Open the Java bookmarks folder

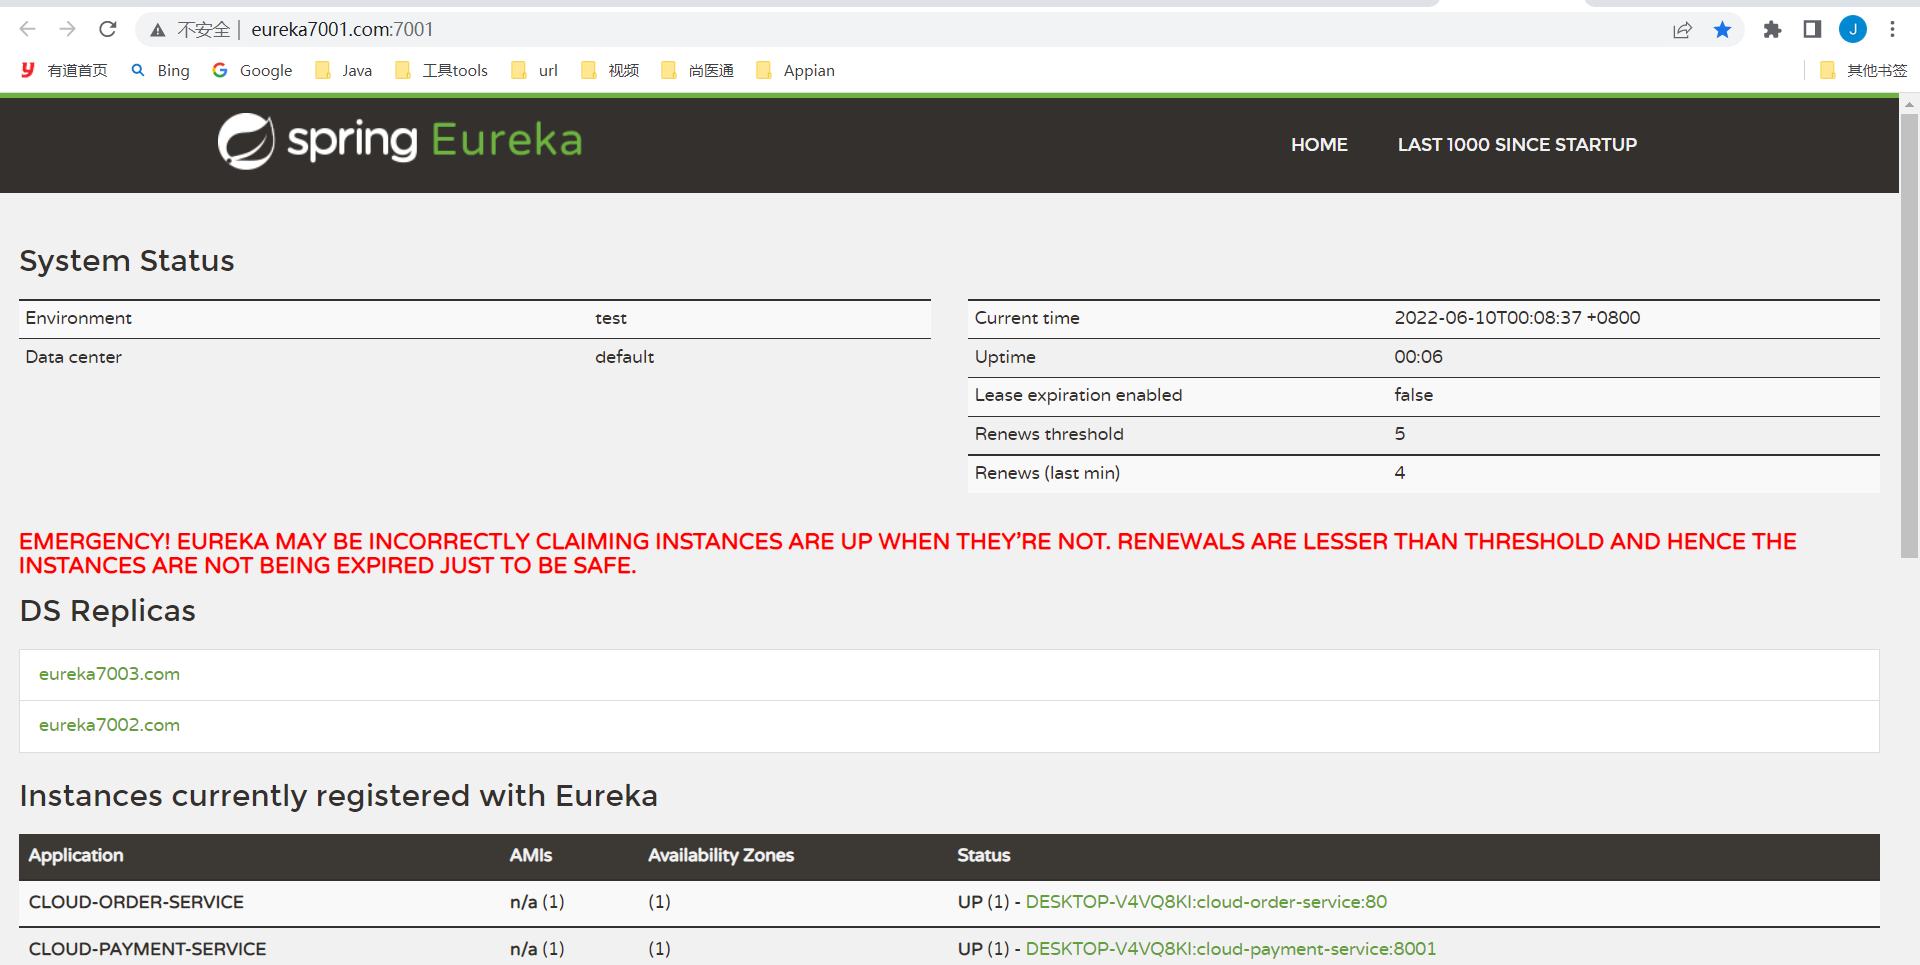(343, 70)
